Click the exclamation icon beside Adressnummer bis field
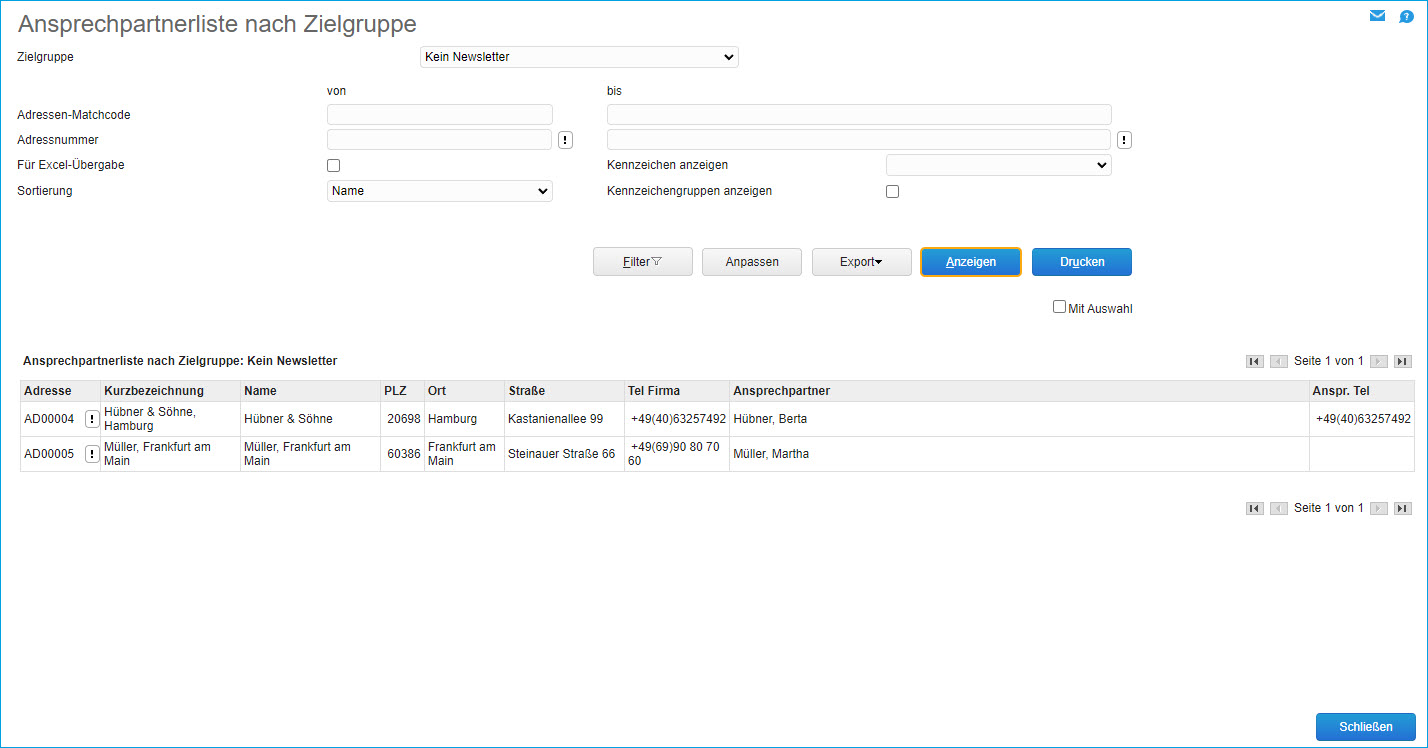 1124,139
